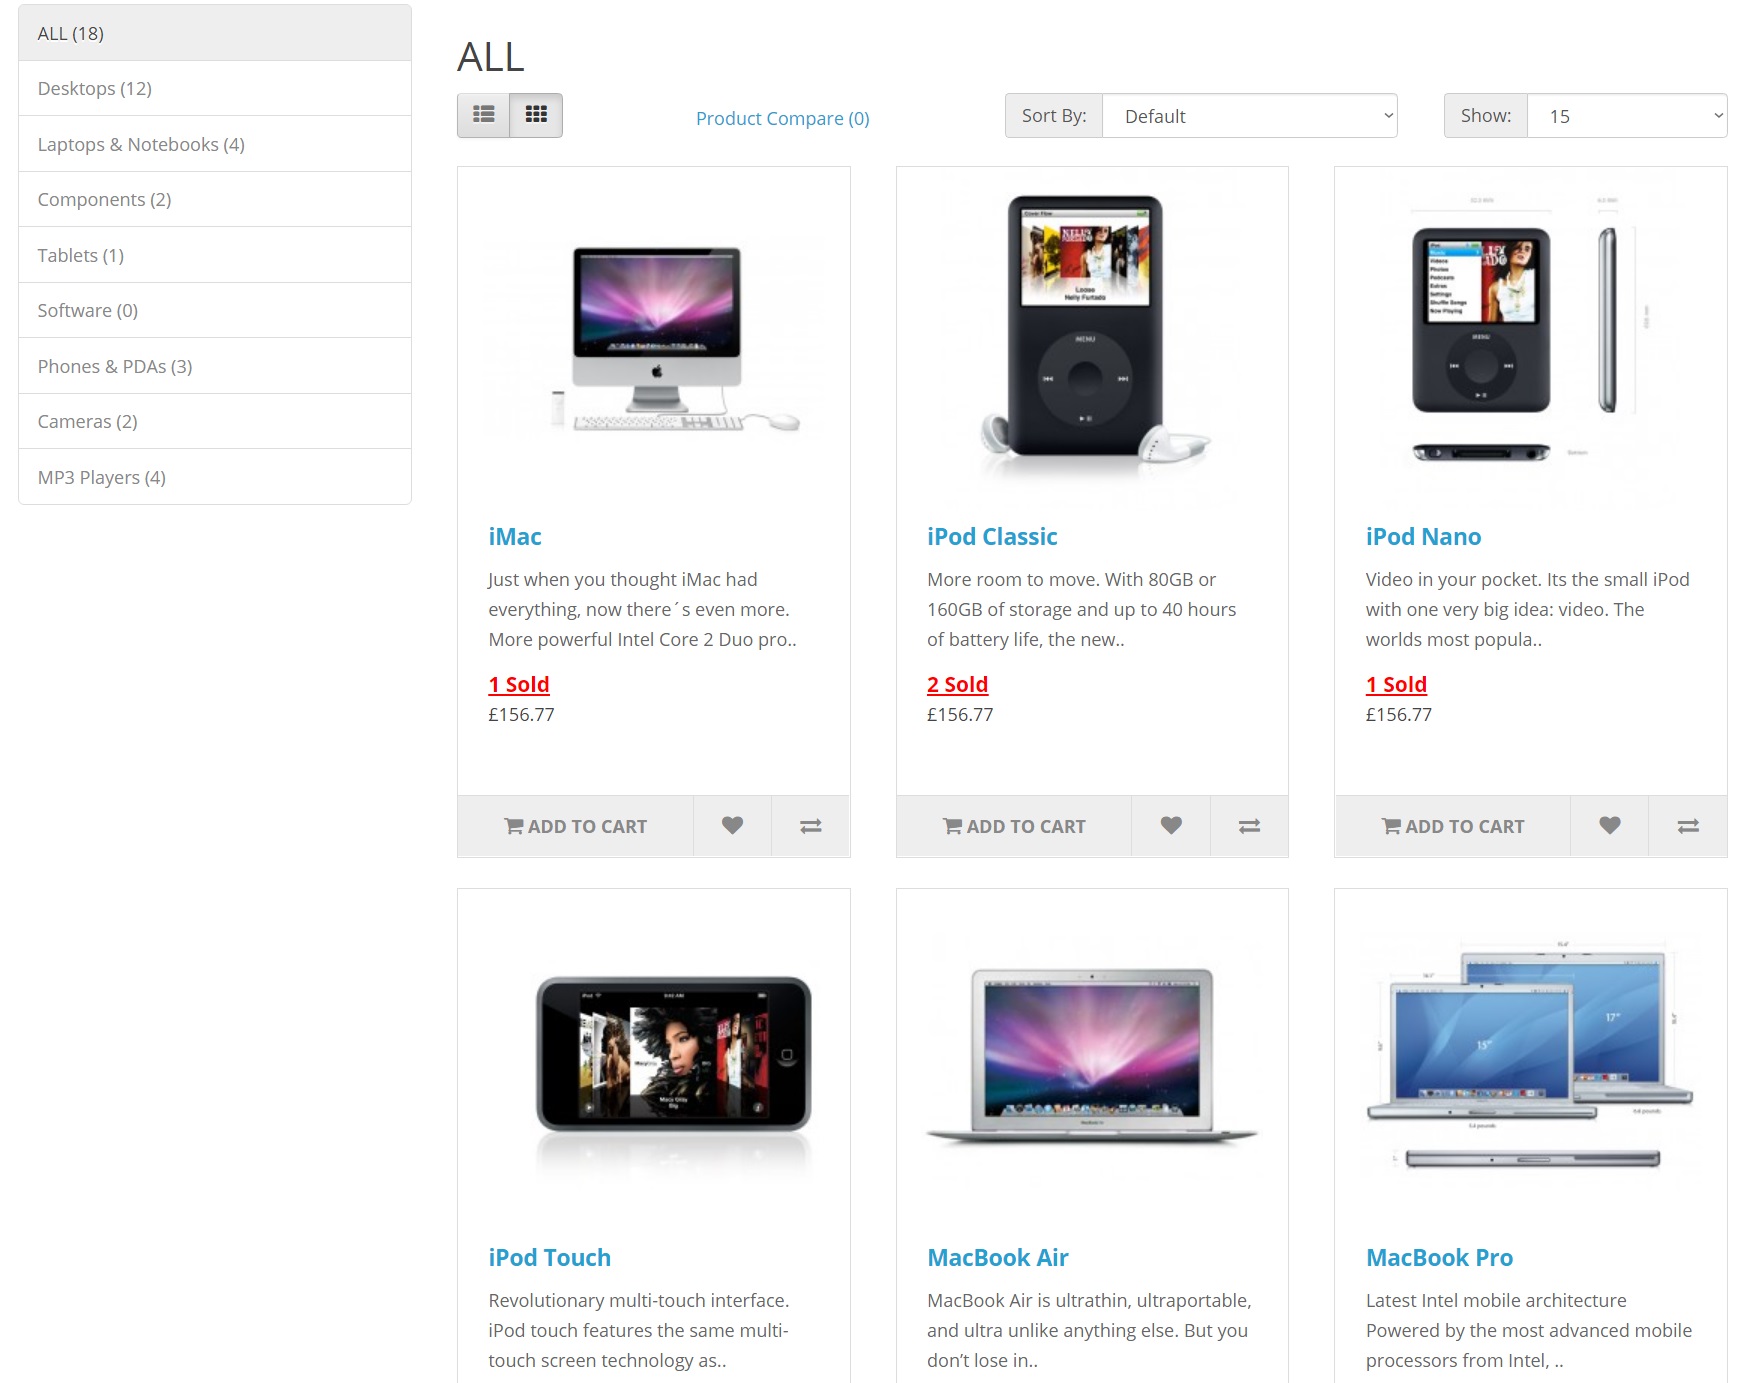Click the MacBook Air product image
The width and height of the screenshot is (1749, 1383).
(x=1092, y=1055)
